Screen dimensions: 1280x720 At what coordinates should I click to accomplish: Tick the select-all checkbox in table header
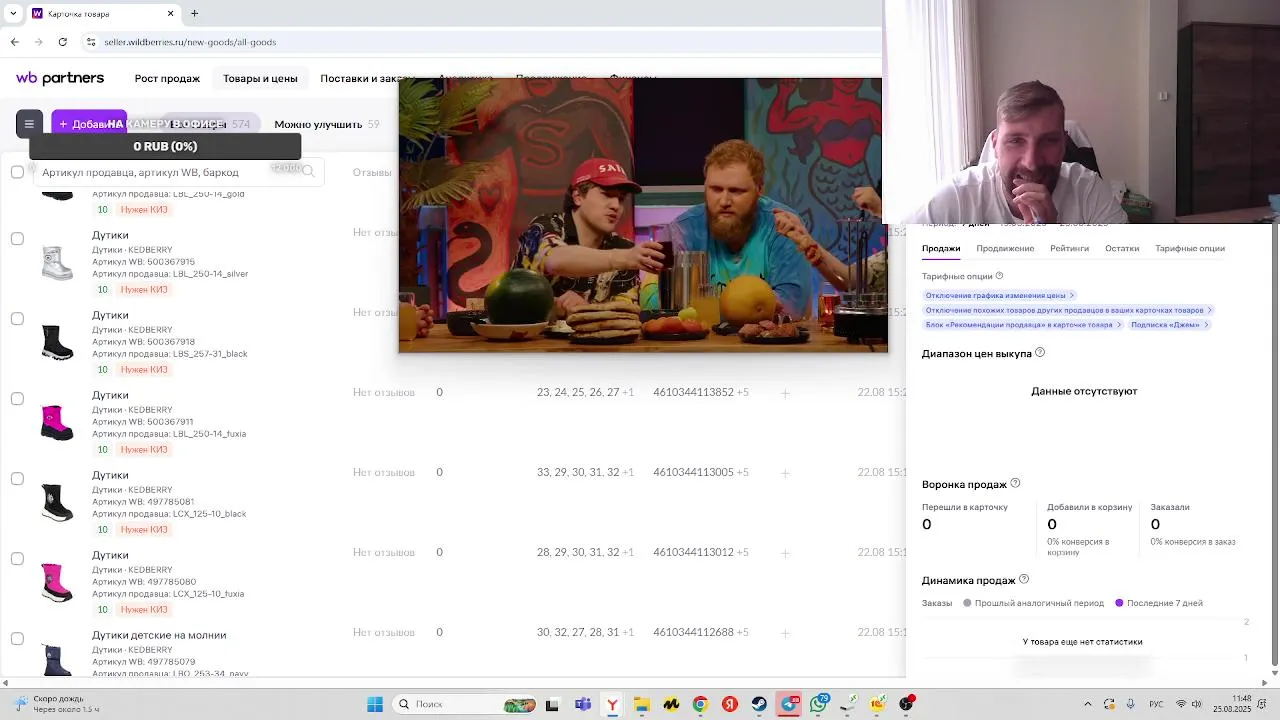(17, 172)
